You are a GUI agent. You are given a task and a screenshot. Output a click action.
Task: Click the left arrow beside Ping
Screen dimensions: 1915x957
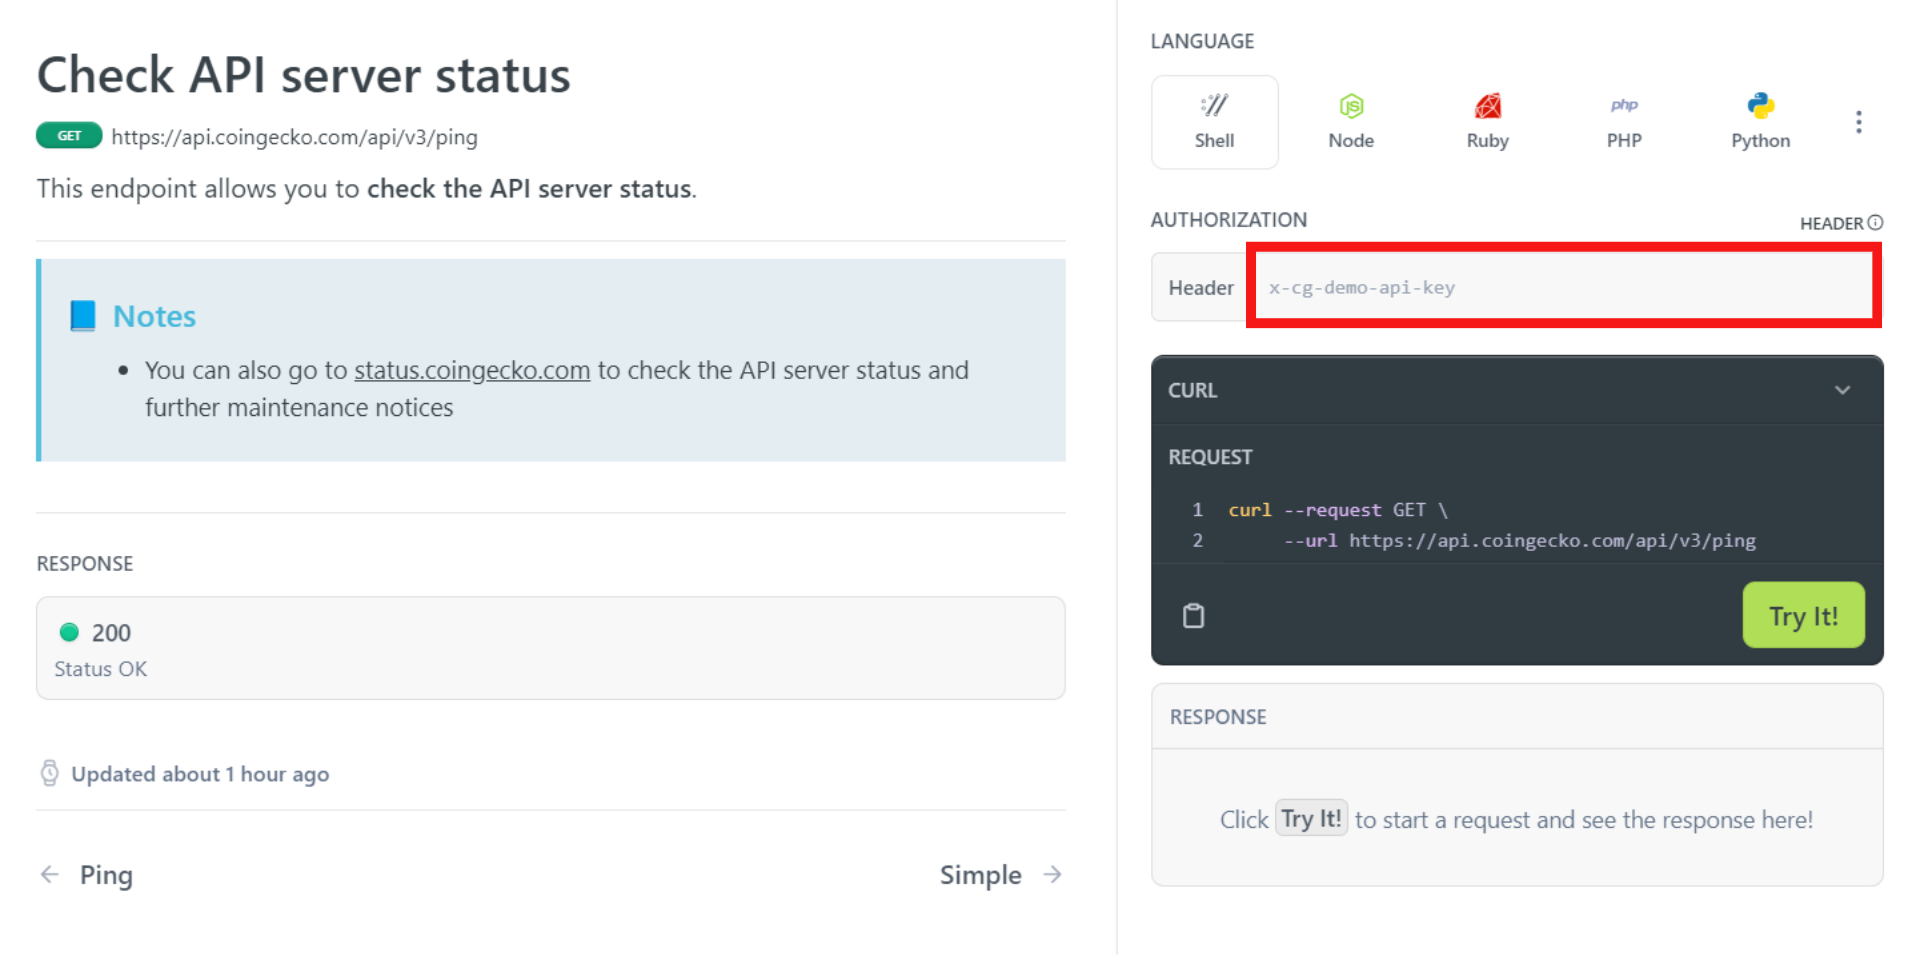point(49,875)
